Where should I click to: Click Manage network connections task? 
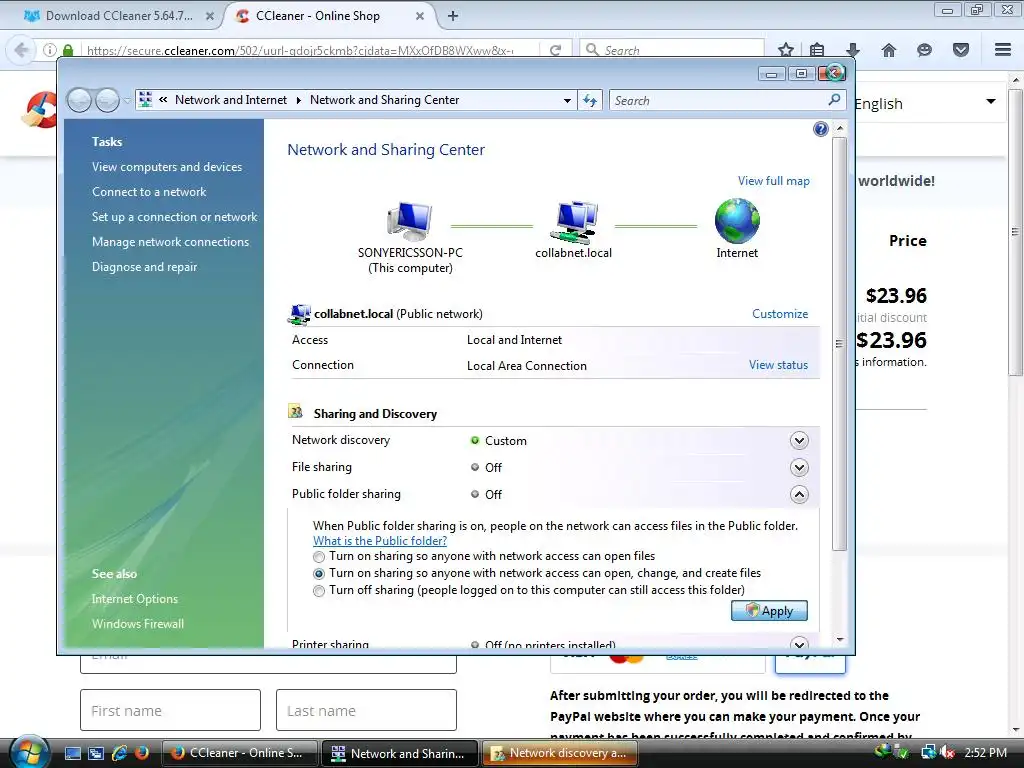point(170,242)
